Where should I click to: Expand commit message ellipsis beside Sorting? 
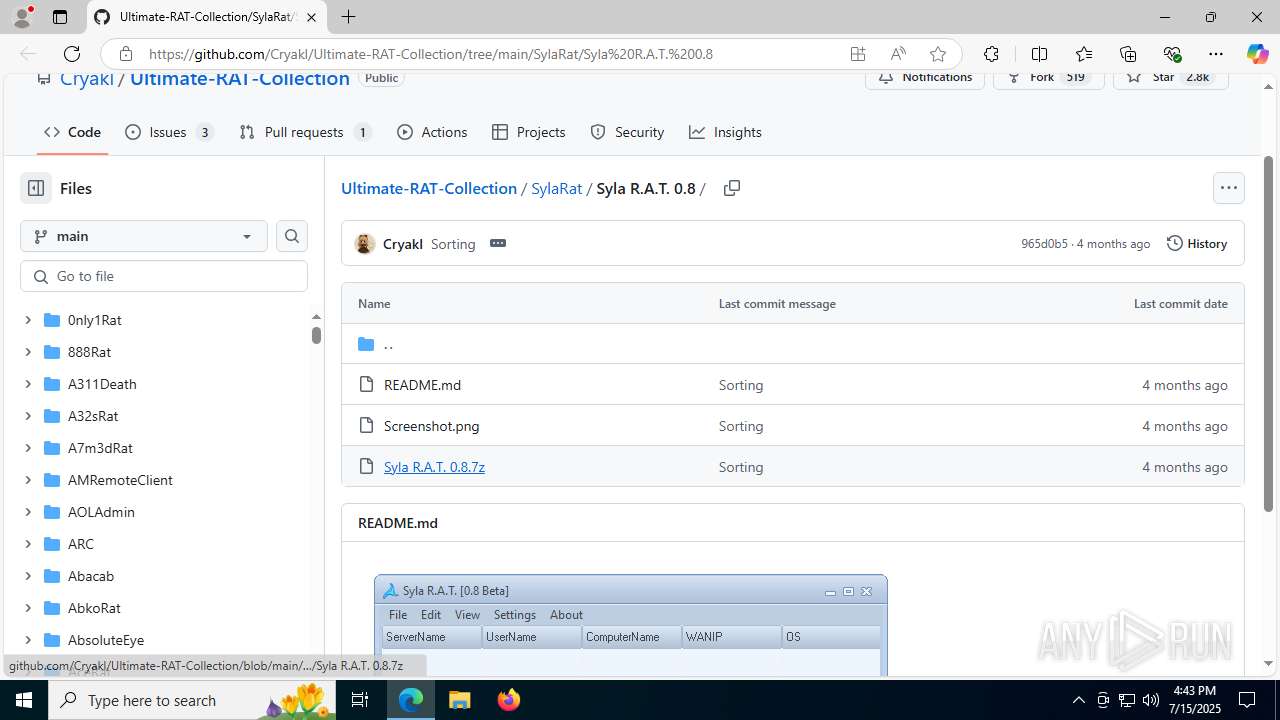(x=498, y=244)
